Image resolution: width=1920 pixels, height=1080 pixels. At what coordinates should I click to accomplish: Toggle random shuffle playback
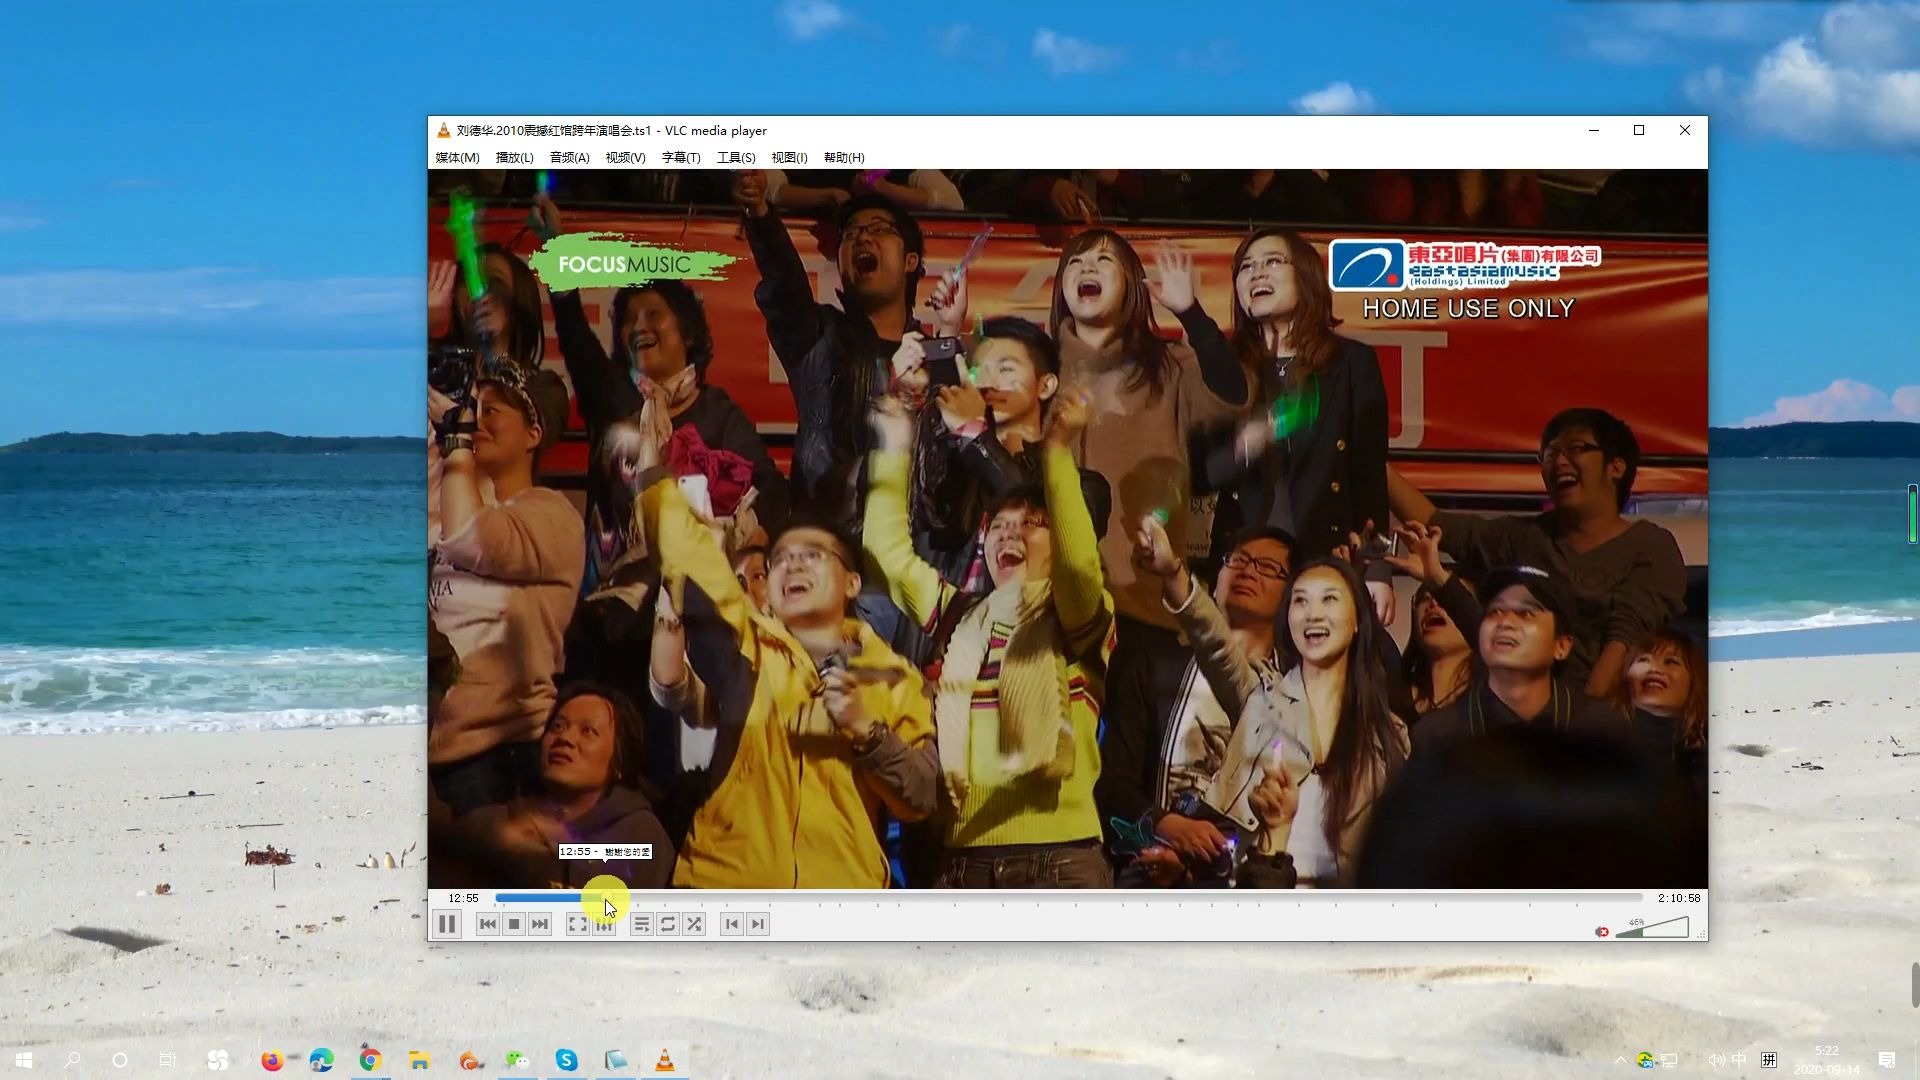coord(694,924)
